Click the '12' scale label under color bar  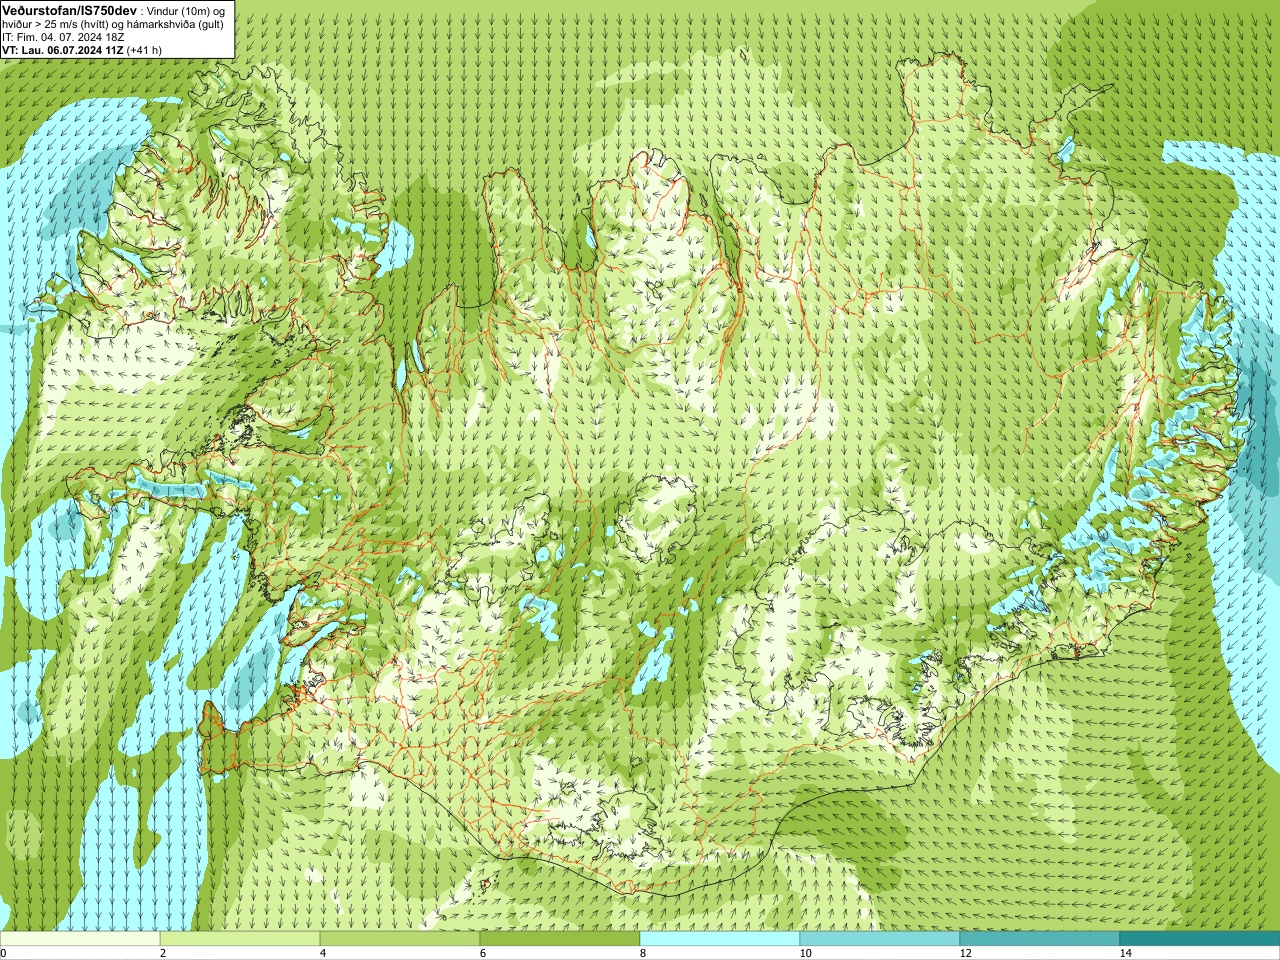(965, 953)
